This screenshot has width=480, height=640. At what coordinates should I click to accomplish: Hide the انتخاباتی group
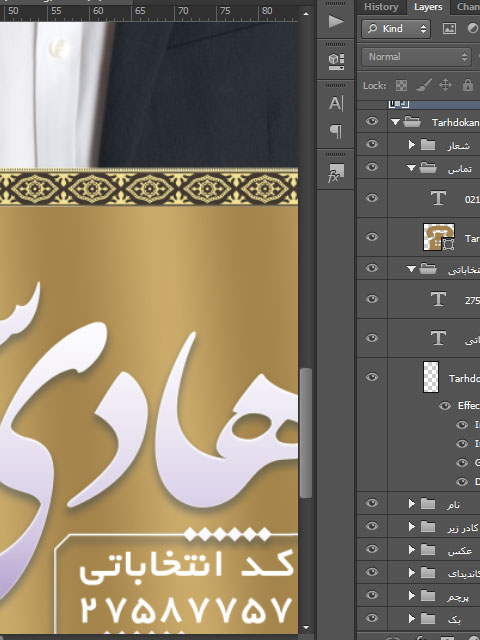(x=372, y=268)
